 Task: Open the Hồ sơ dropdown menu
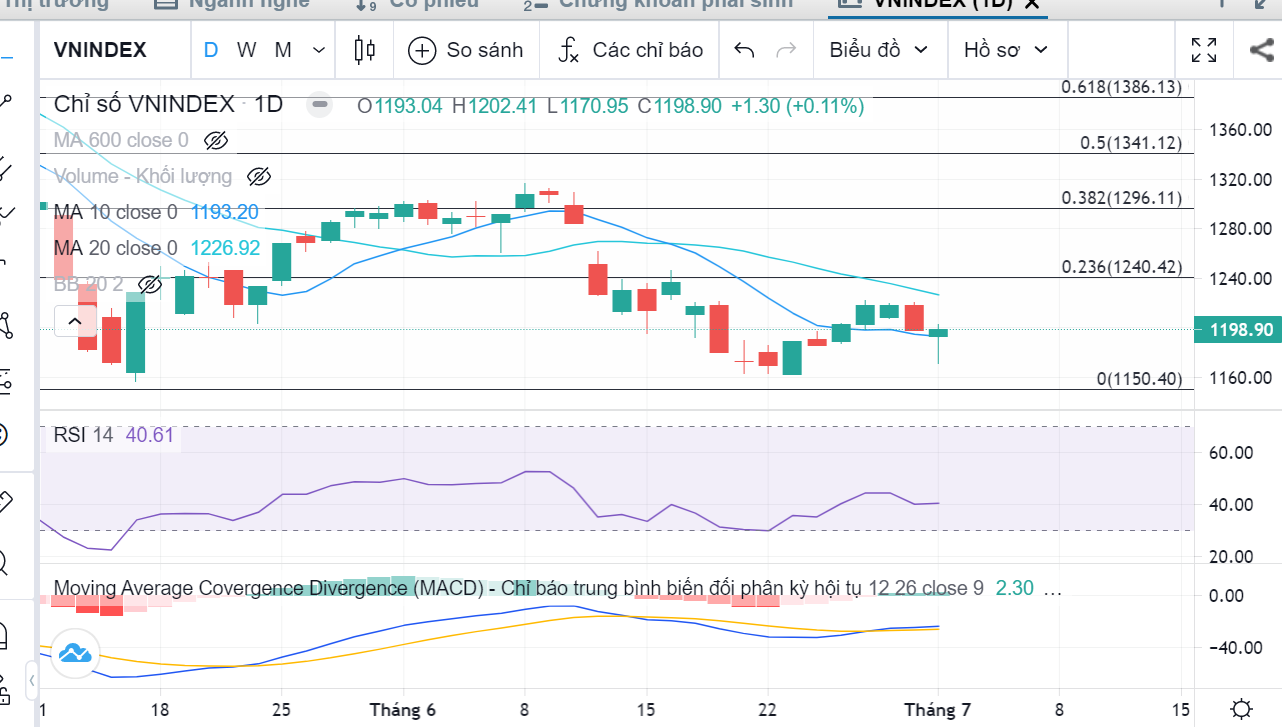(x=1005, y=50)
